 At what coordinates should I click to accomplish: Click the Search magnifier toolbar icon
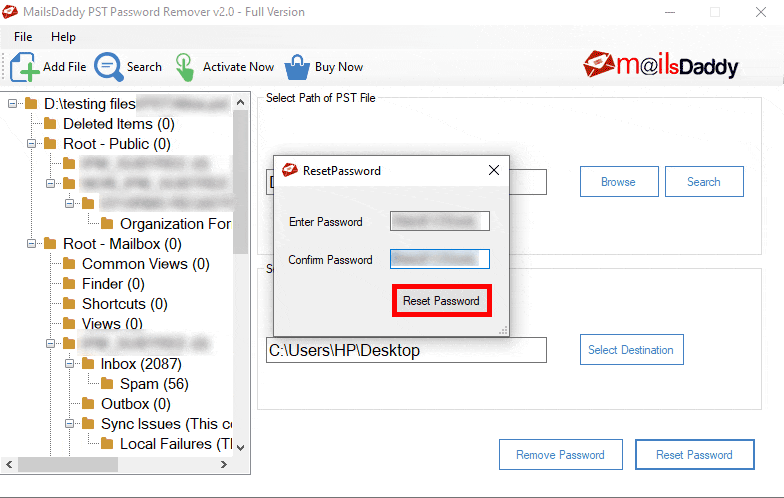pyautogui.click(x=108, y=66)
